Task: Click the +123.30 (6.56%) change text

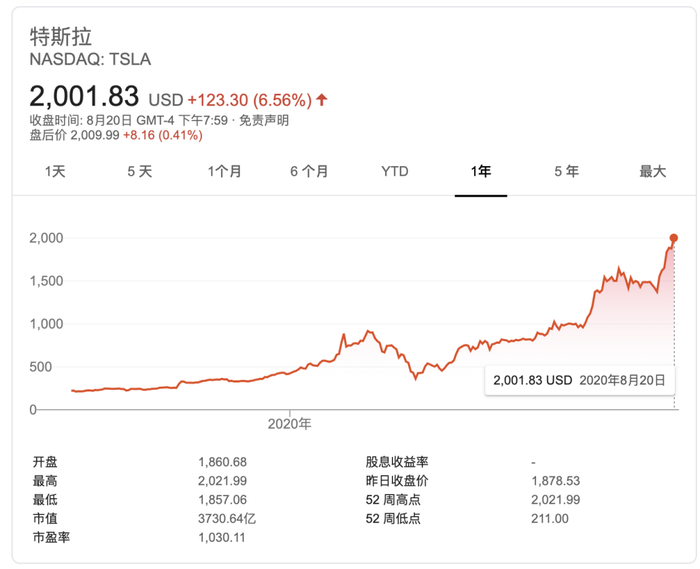Action: point(249,100)
